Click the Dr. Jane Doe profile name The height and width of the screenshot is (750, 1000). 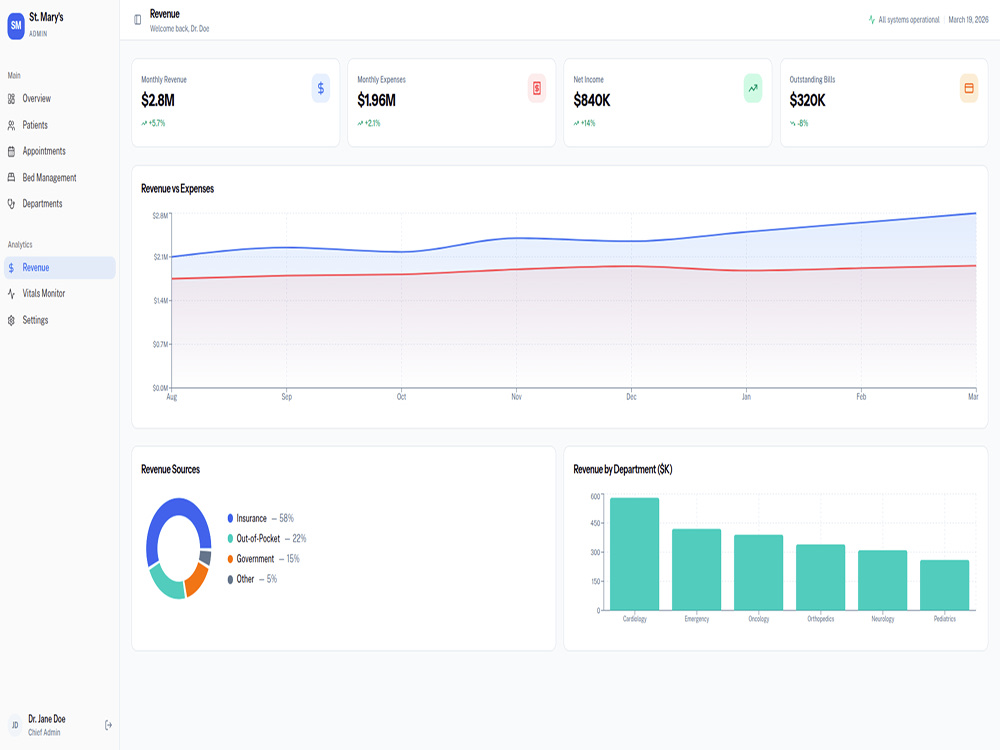coord(47,719)
